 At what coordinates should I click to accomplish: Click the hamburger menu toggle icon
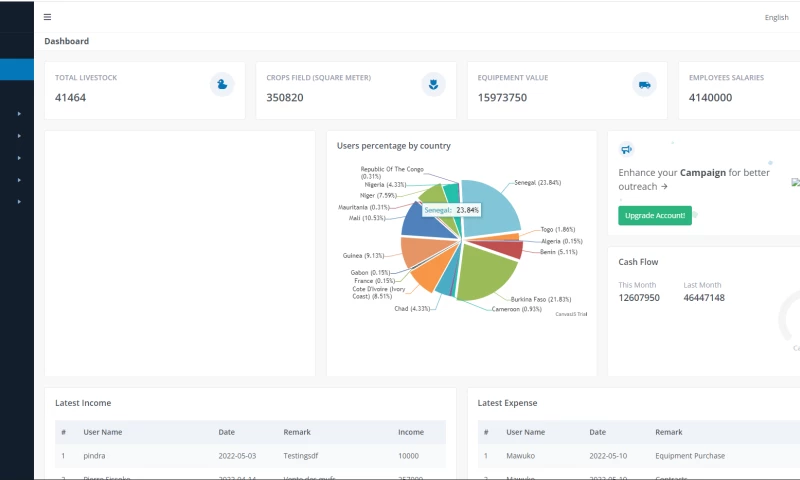tap(48, 17)
